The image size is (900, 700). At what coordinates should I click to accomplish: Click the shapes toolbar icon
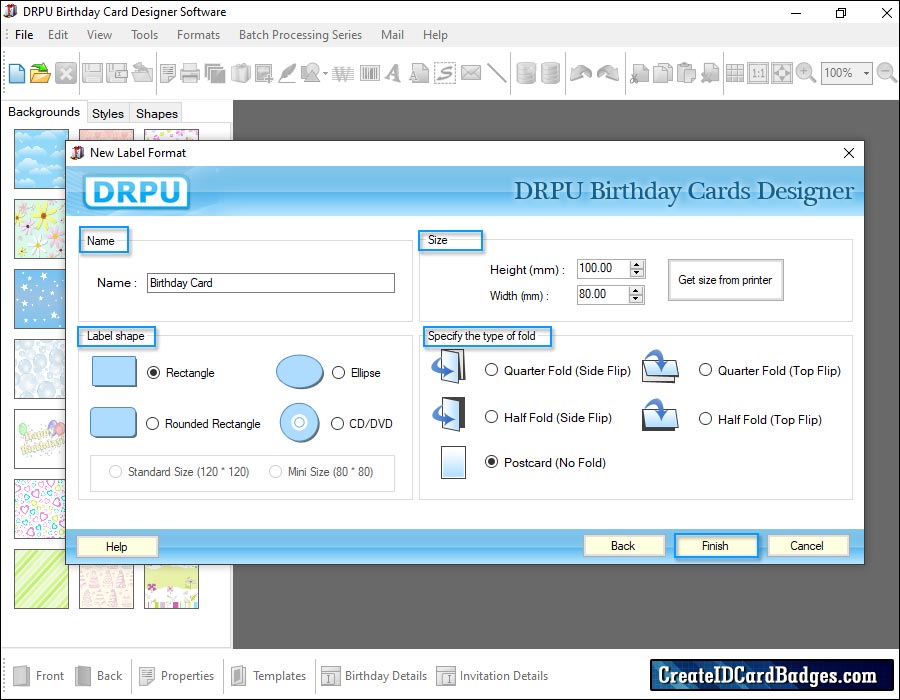click(311, 73)
